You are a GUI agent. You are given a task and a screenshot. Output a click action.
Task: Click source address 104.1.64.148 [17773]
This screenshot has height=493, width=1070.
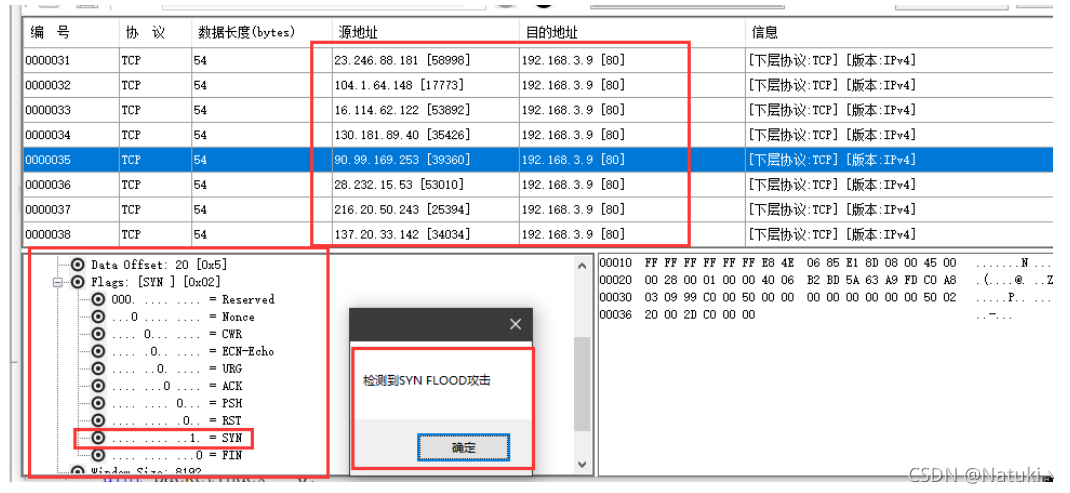(x=399, y=85)
